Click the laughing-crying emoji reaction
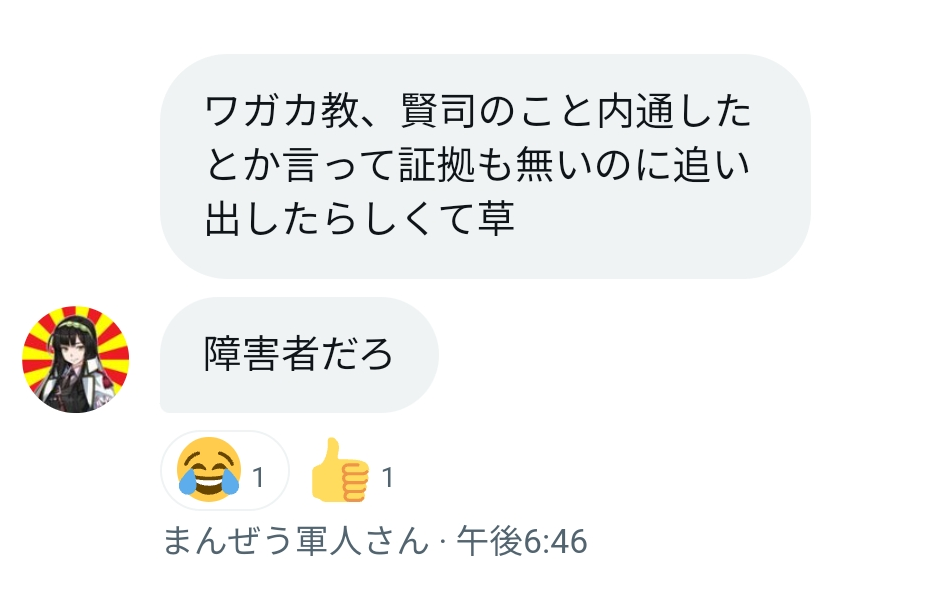The width and height of the screenshot is (945, 600). 209,469
